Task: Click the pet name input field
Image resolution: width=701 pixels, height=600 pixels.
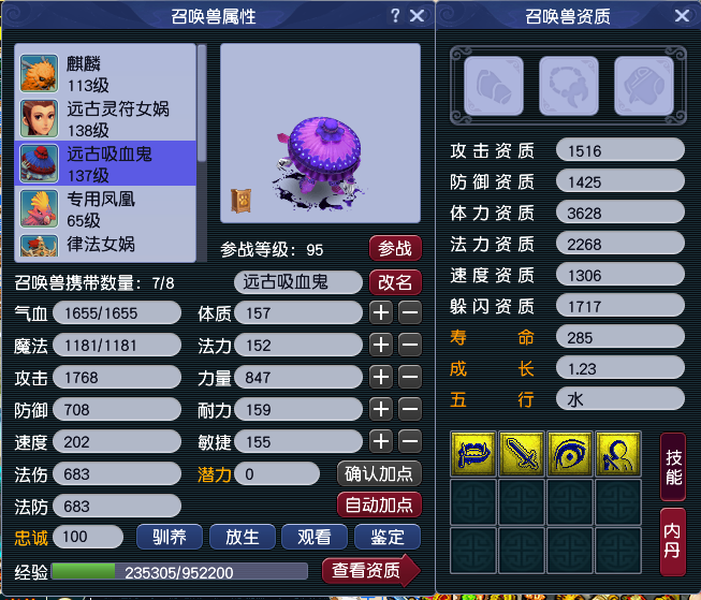Action: pos(298,282)
